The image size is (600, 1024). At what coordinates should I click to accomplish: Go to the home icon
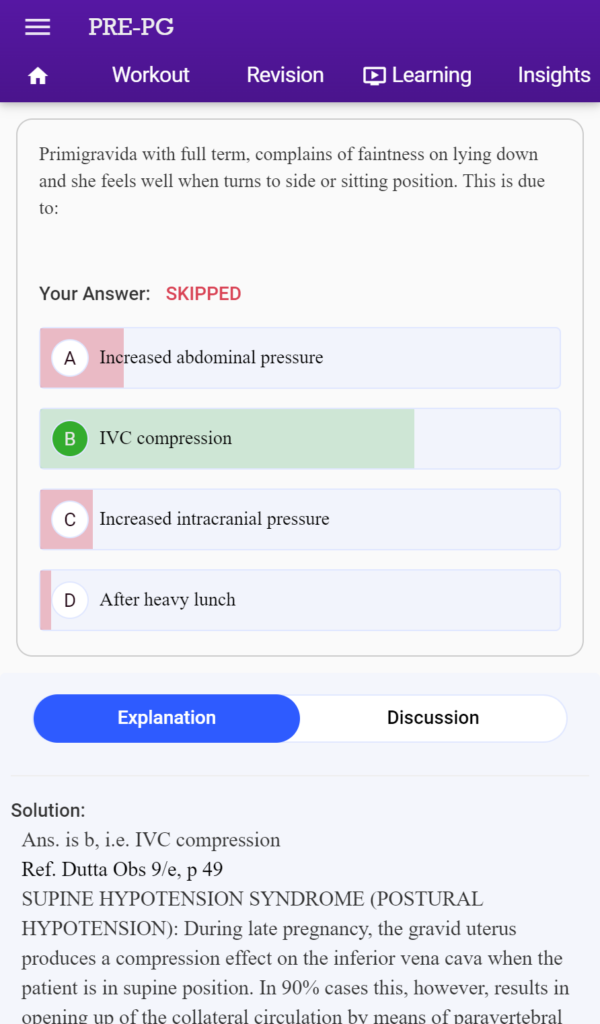click(38, 76)
